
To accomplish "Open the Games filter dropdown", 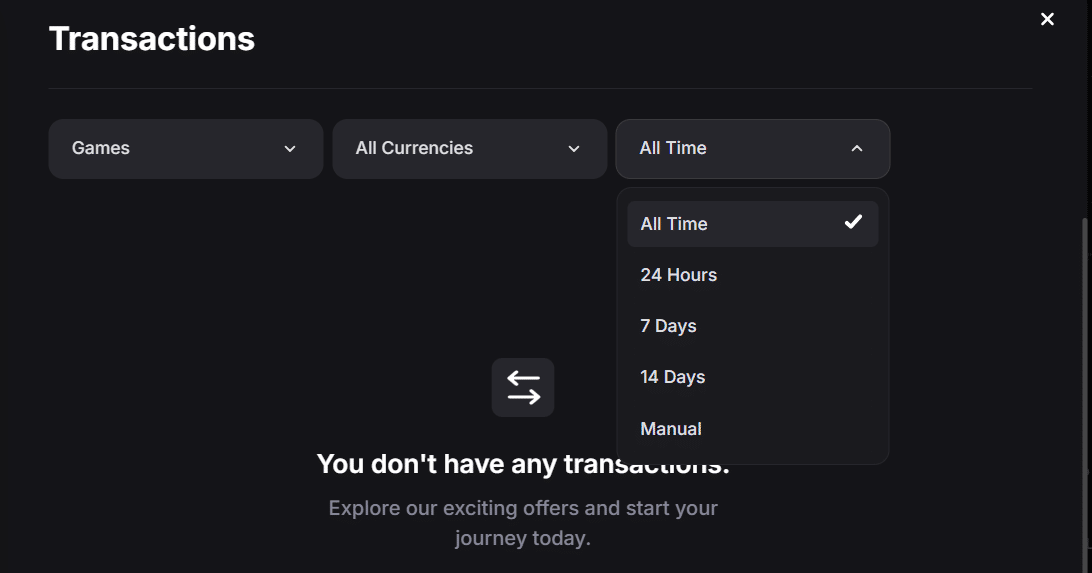I will 185,149.
